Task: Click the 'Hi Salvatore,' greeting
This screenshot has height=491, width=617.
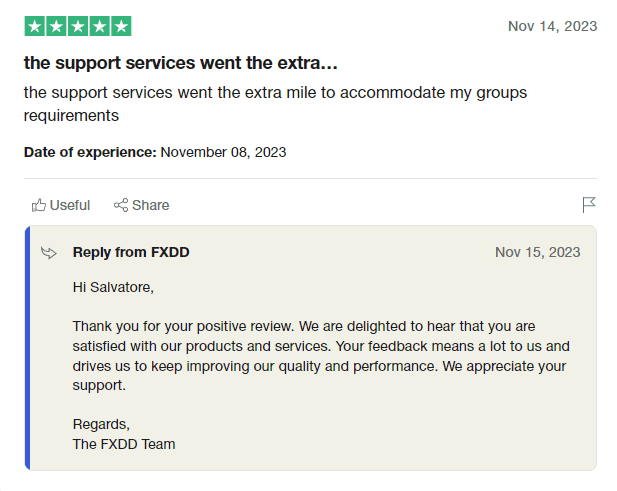Action: point(114,287)
